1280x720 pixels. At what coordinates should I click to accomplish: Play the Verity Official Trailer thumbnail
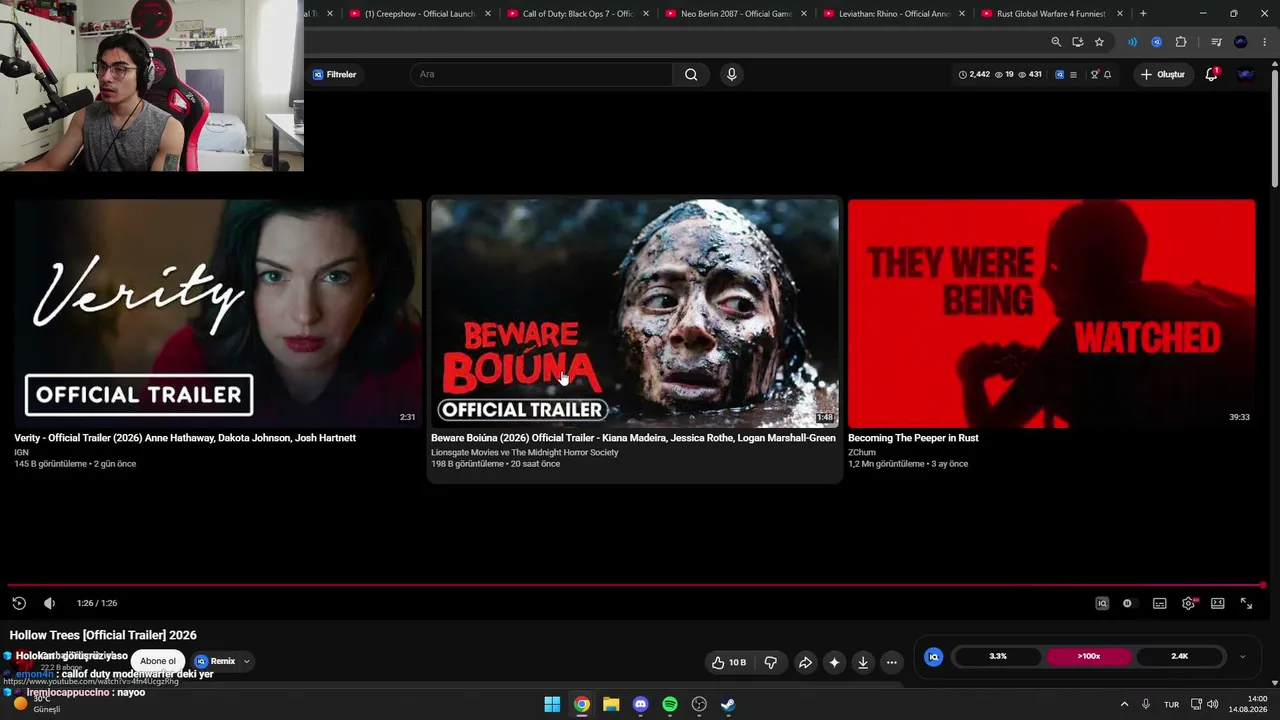pyautogui.click(x=218, y=313)
